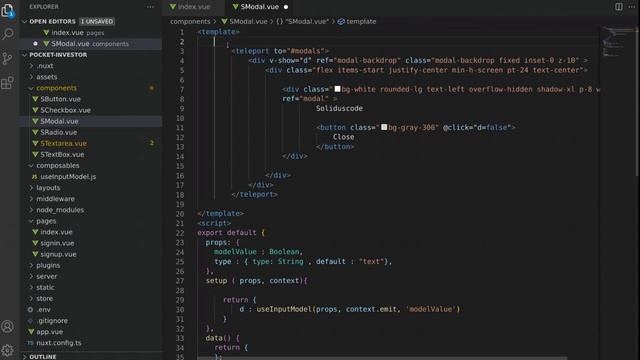Click the vertical editor scrollbar

tap(637, 102)
